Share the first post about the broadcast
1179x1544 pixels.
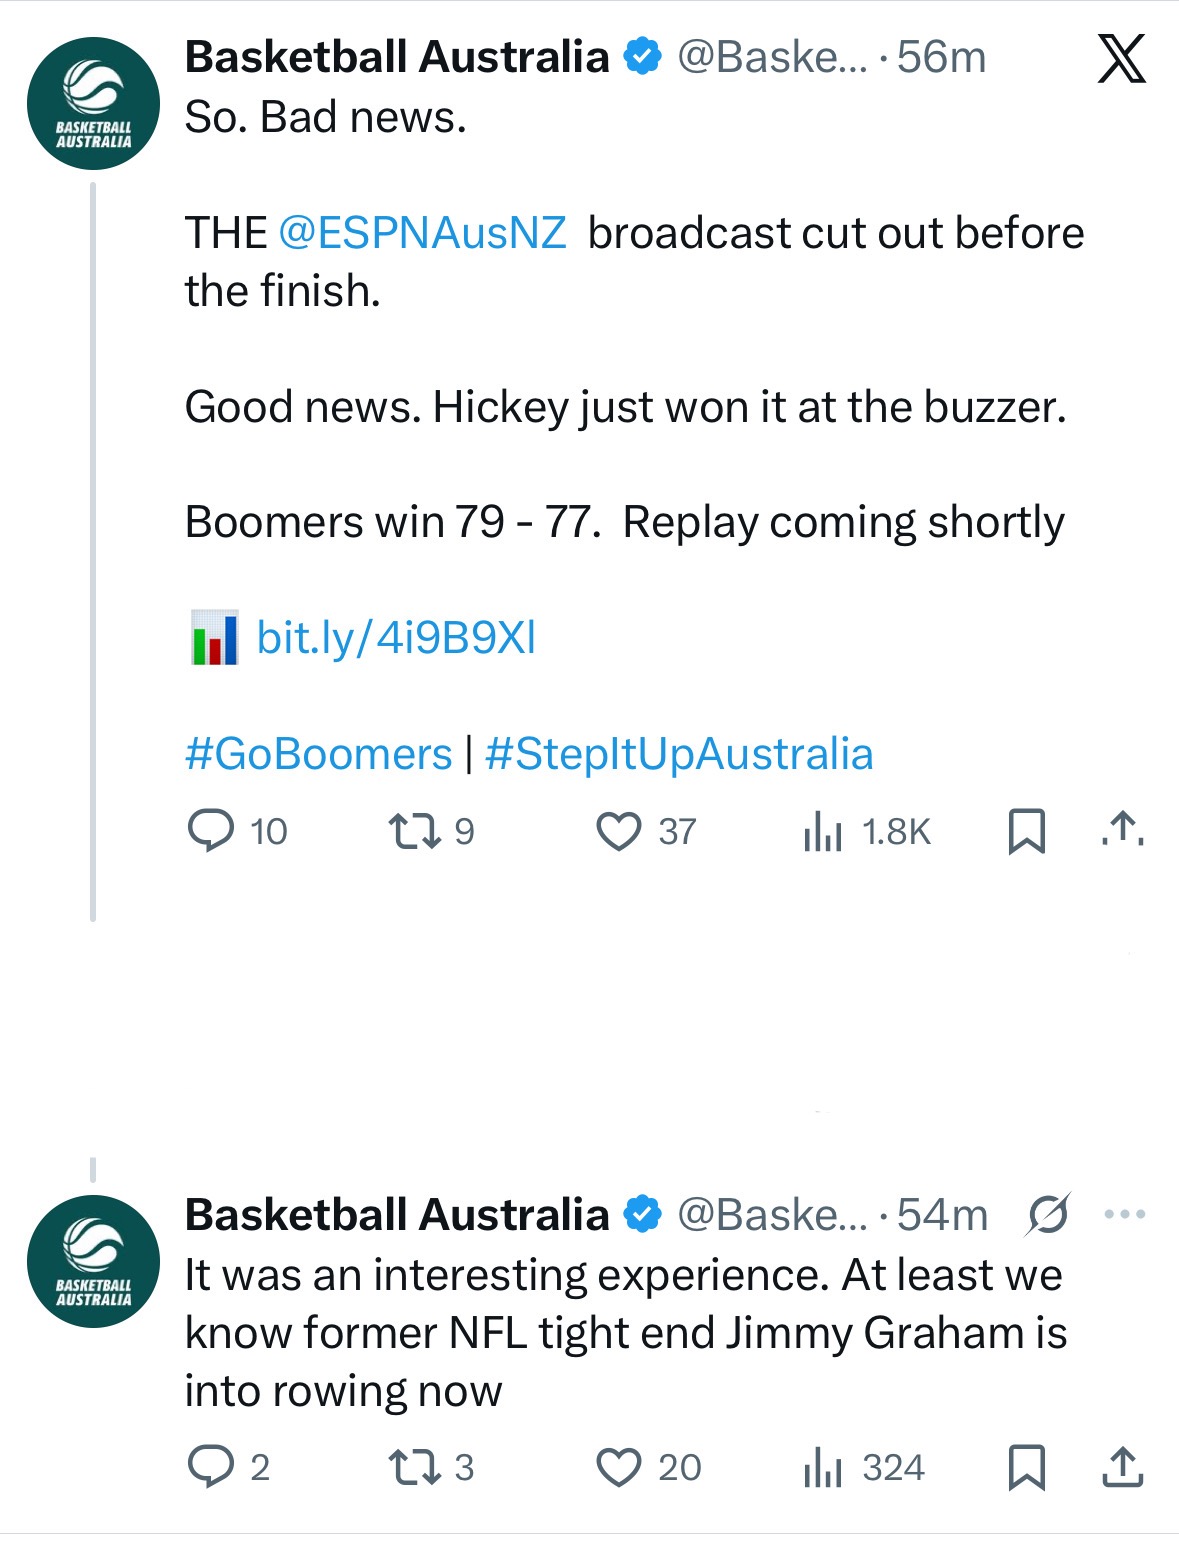pyautogui.click(x=1122, y=829)
